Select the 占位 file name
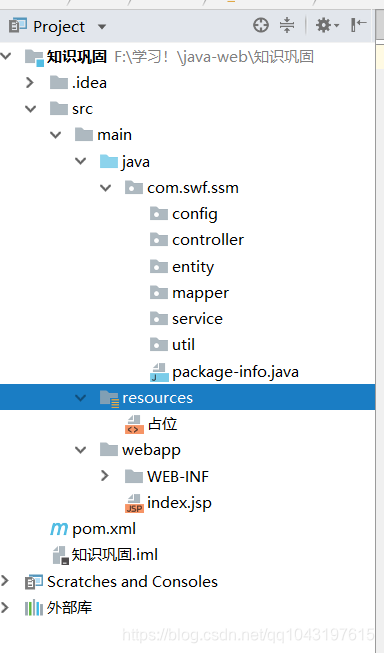The width and height of the screenshot is (384, 653). tap(162, 424)
